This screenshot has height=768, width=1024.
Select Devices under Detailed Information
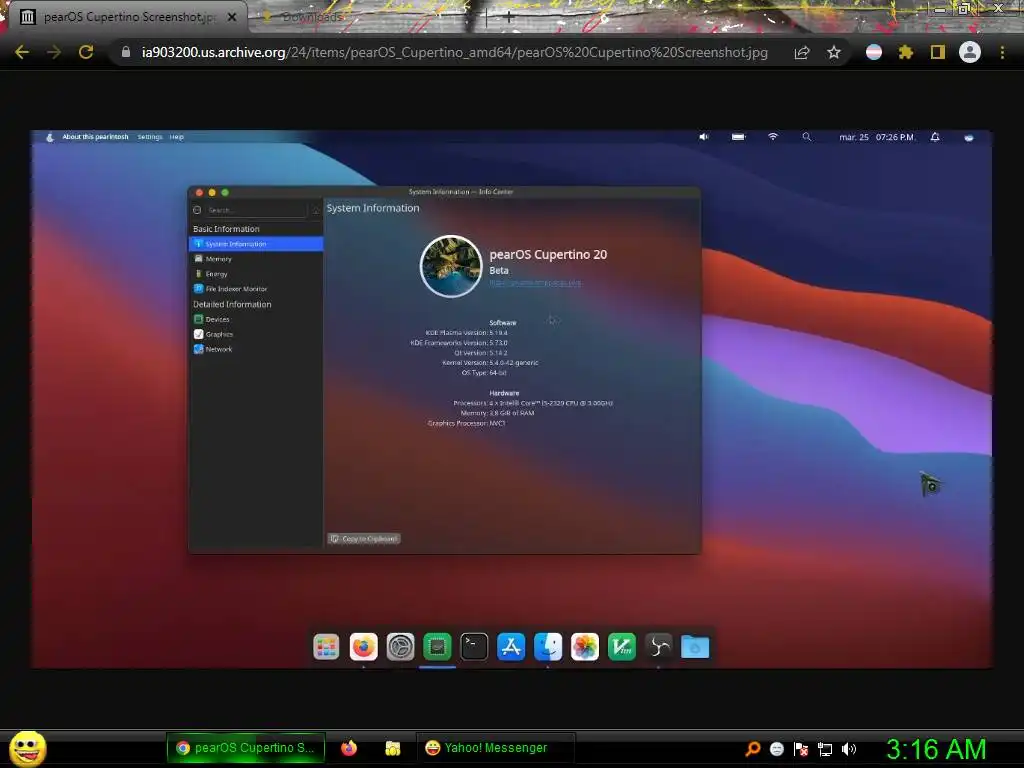(255, 319)
